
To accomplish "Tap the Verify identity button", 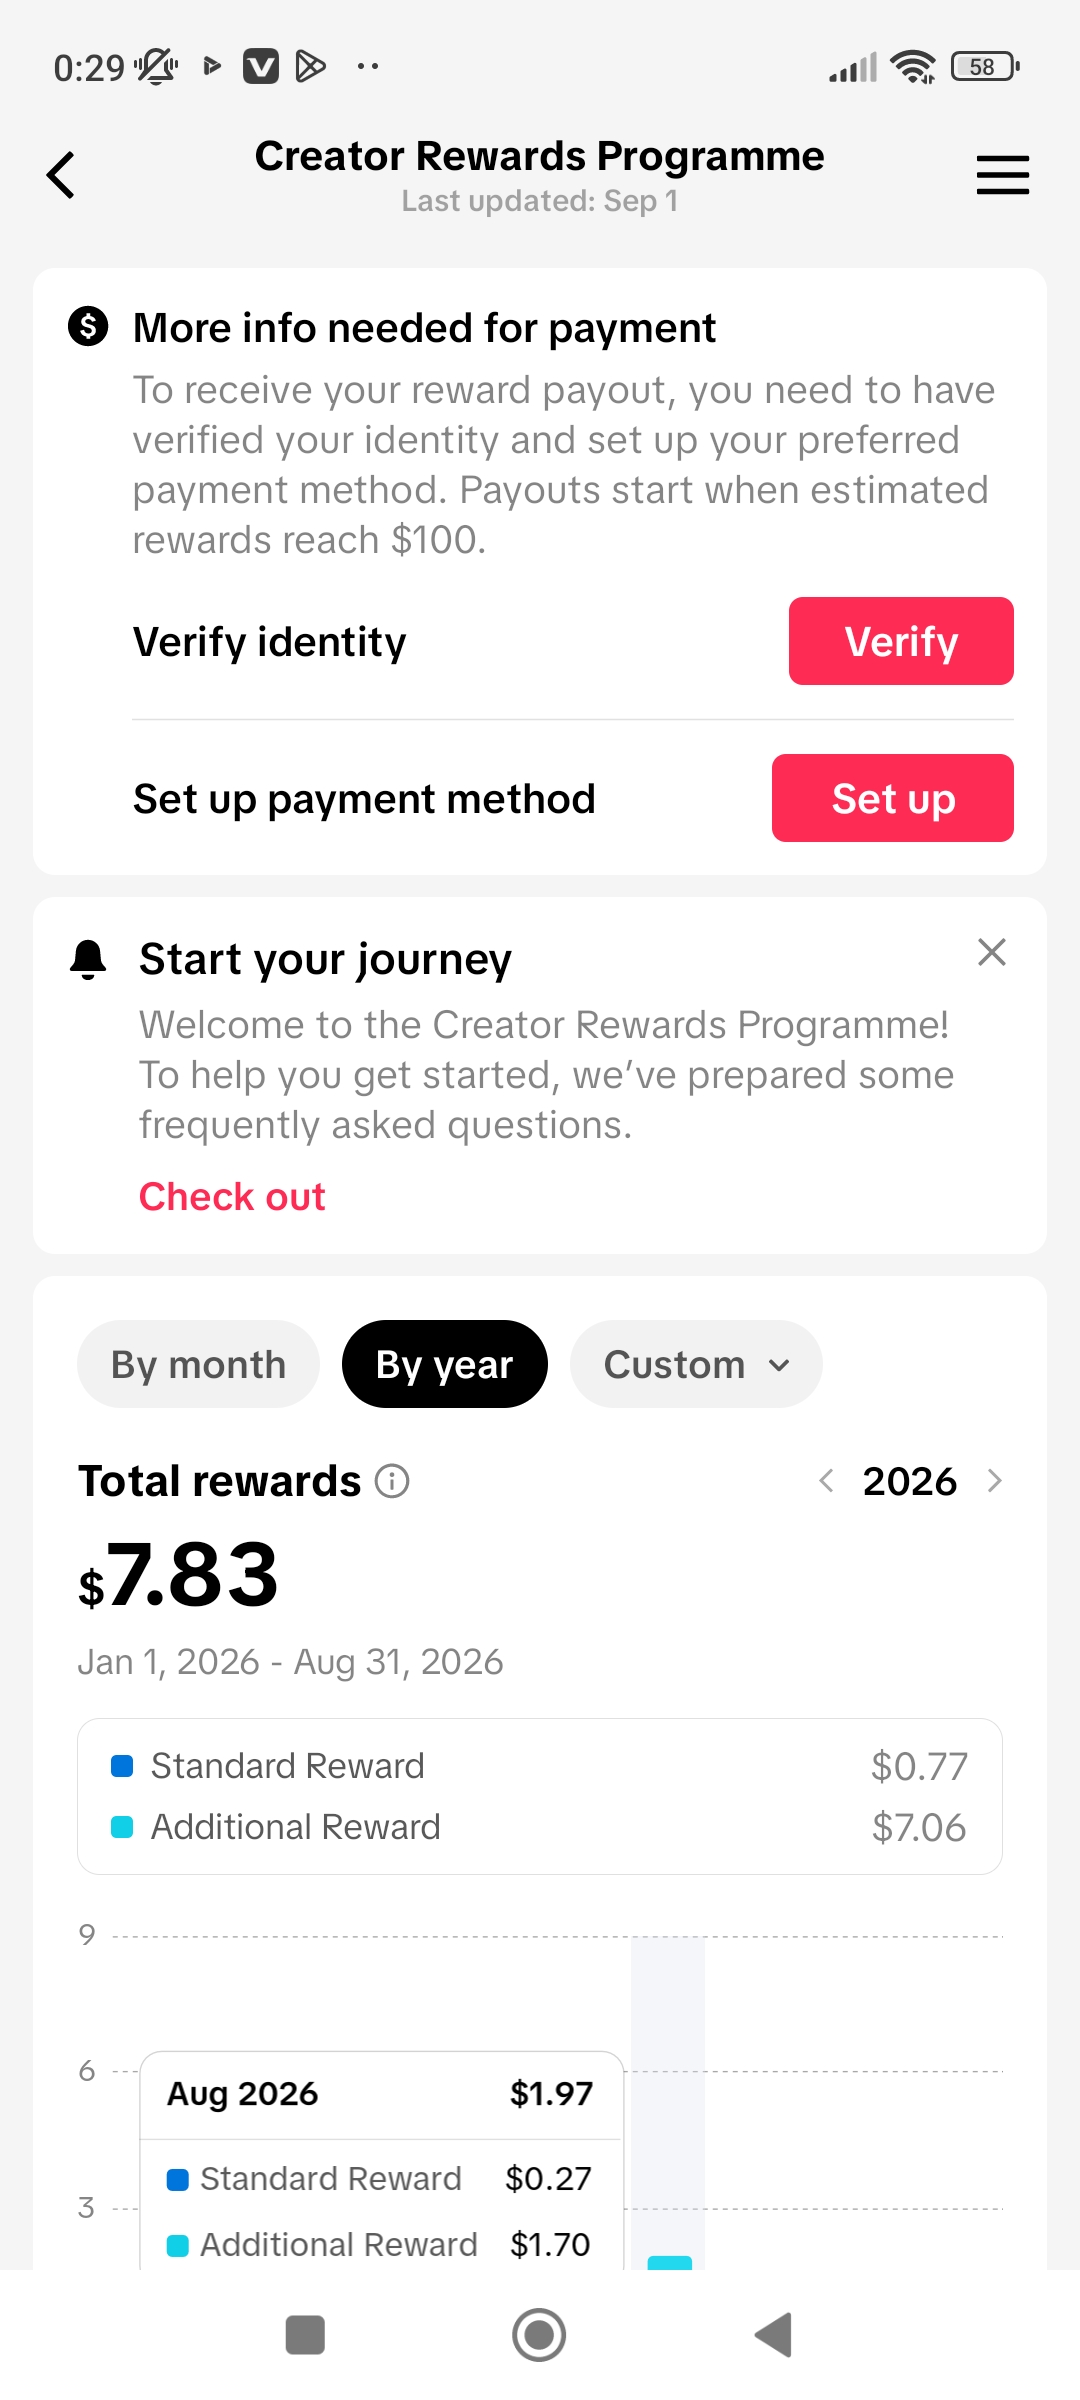I will (901, 641).
